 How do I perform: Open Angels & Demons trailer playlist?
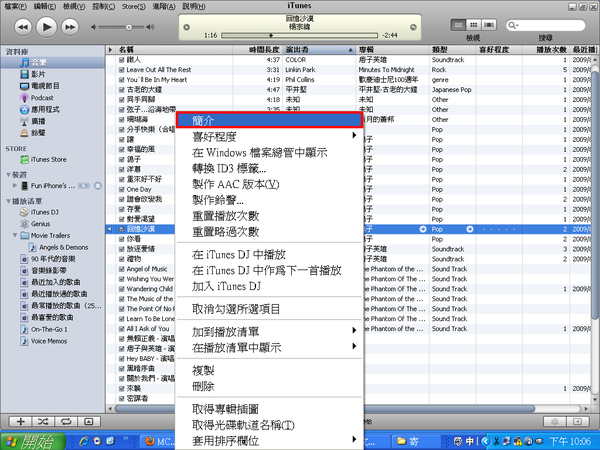pos(64,248)
